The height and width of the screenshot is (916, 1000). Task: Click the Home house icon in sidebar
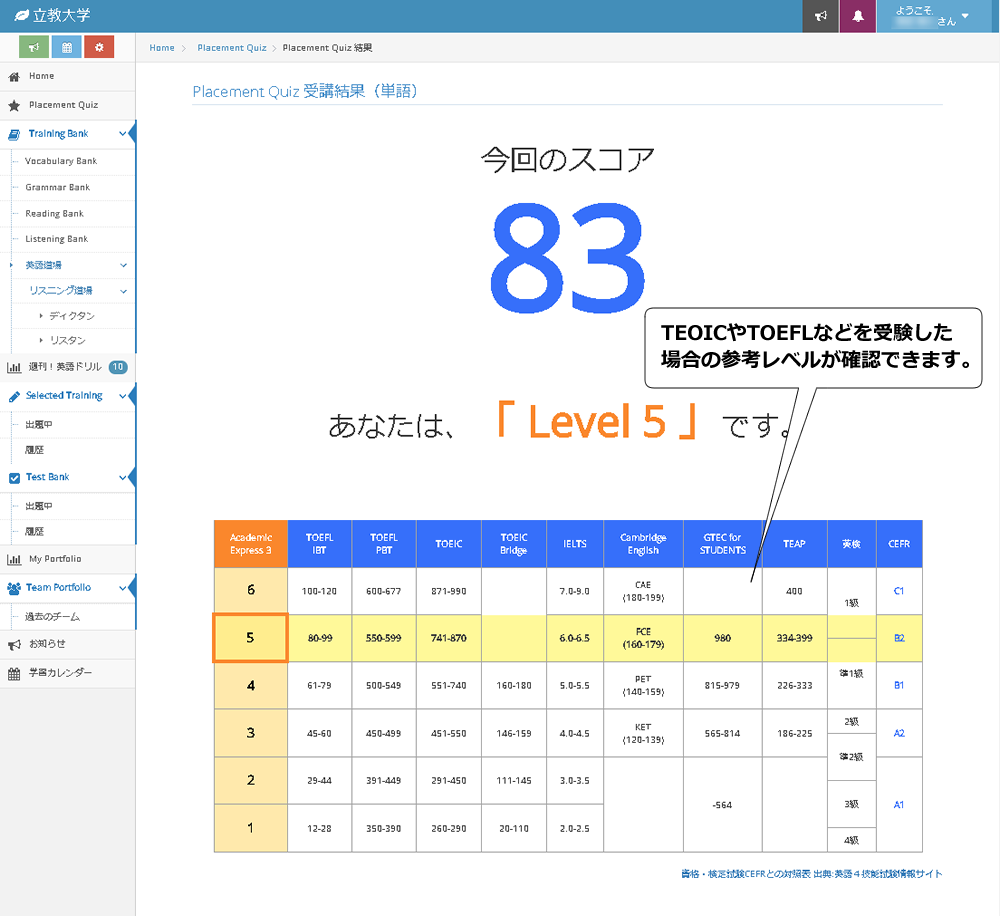pyautogui.click(x=13, y=77)
